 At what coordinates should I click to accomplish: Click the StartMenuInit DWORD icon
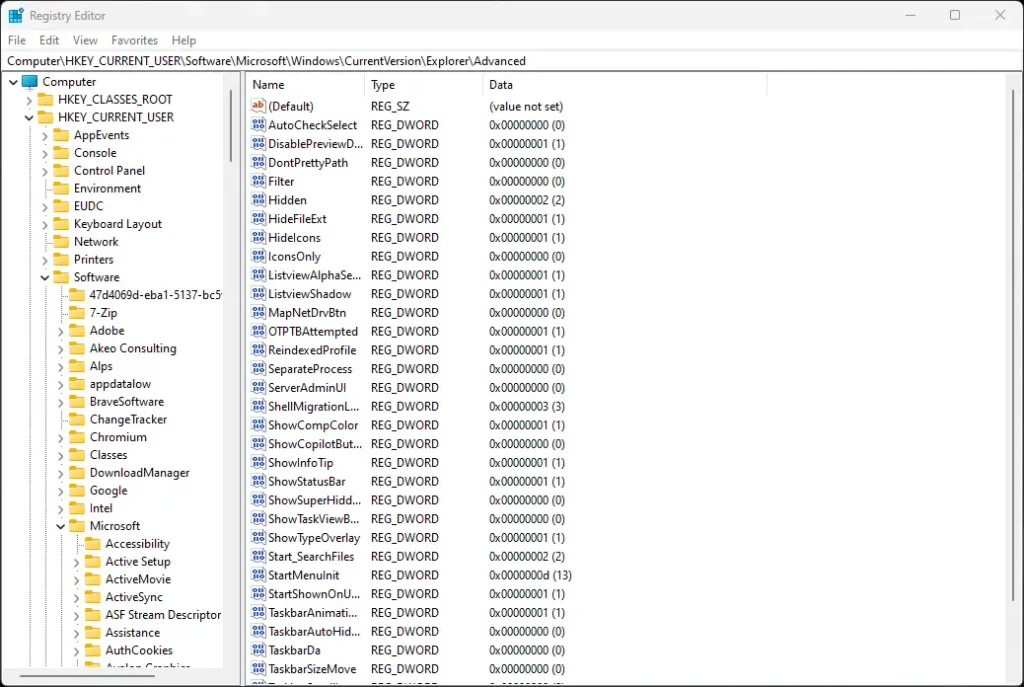[x=259, y=575]
